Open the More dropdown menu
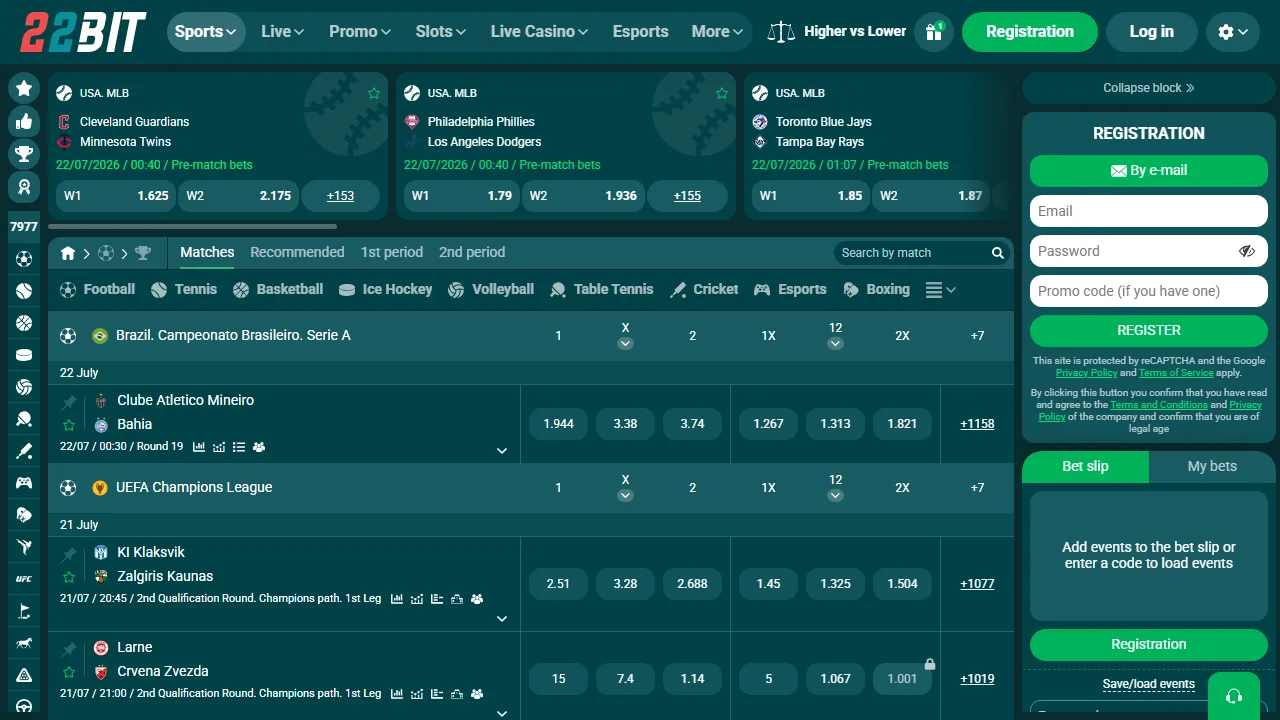Screen dimensions: 1280x720 coord(717,32)
